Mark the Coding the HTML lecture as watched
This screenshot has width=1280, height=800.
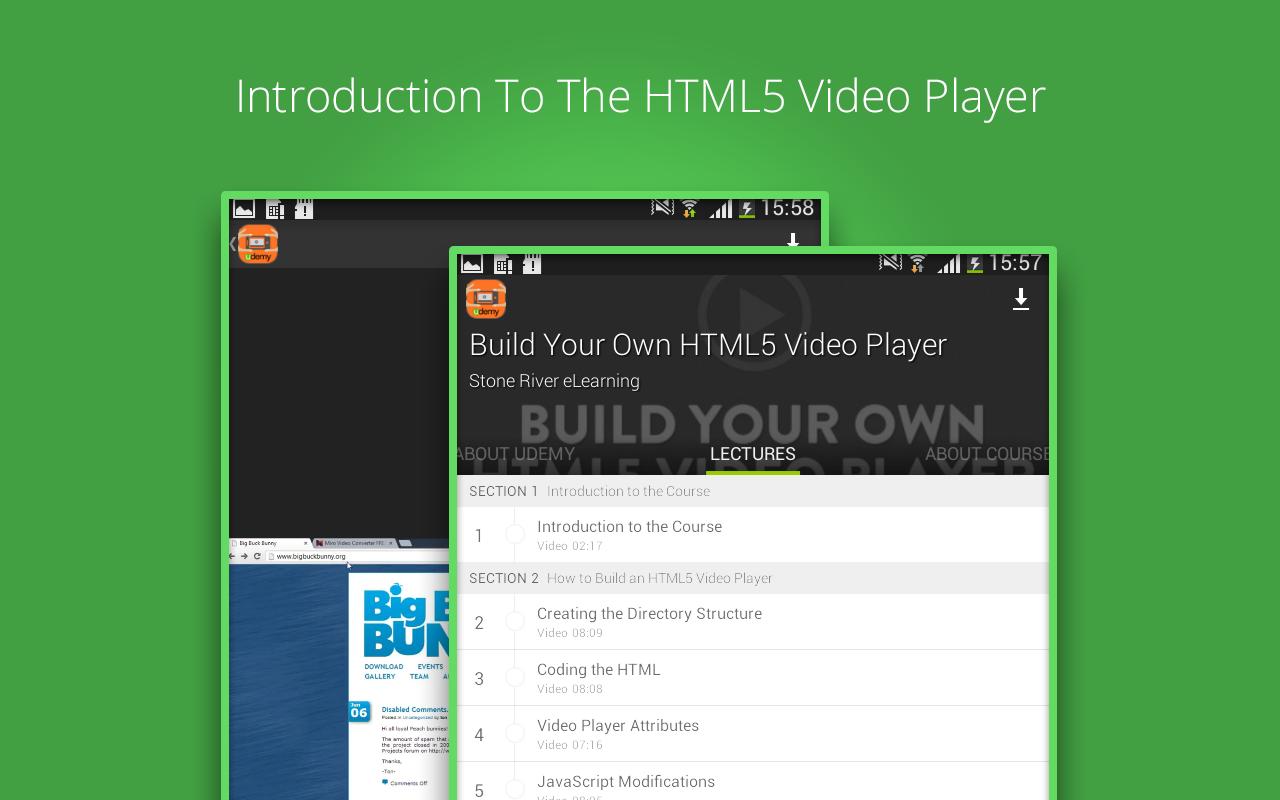[516, 677]
